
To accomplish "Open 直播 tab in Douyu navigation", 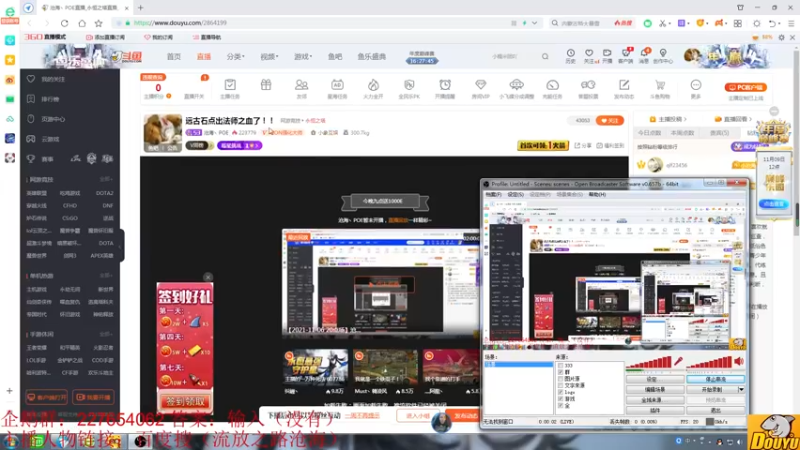I will pyautogui.click(x=204, y=57).
